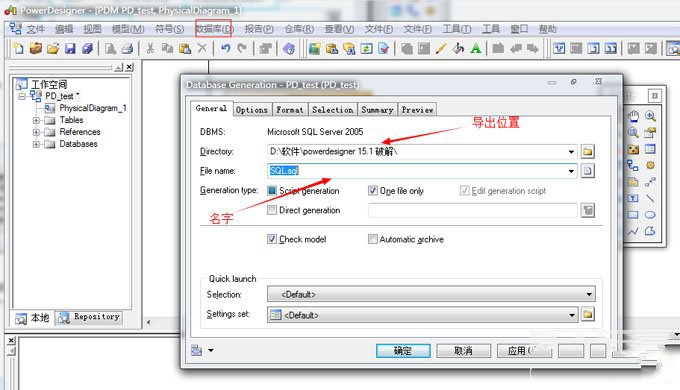Select the zoom in tool in palette

650,116
